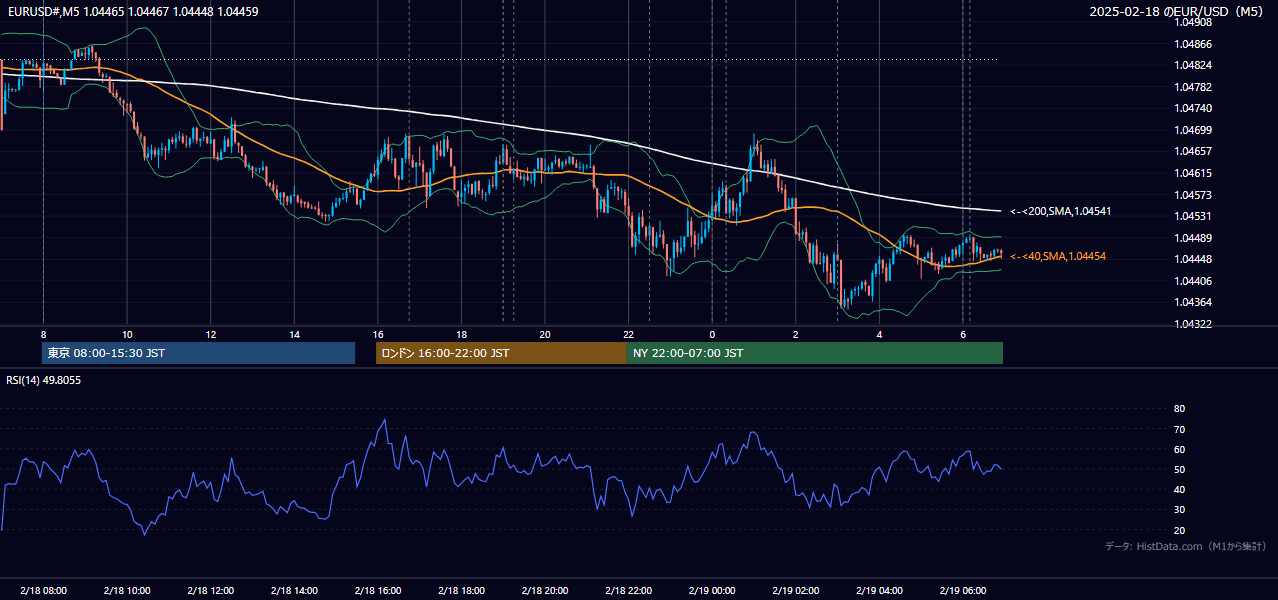Click the '2/18 14:00' date label
The height and width of the screenshot is (600, 1278).
click(x=294, y=591)
